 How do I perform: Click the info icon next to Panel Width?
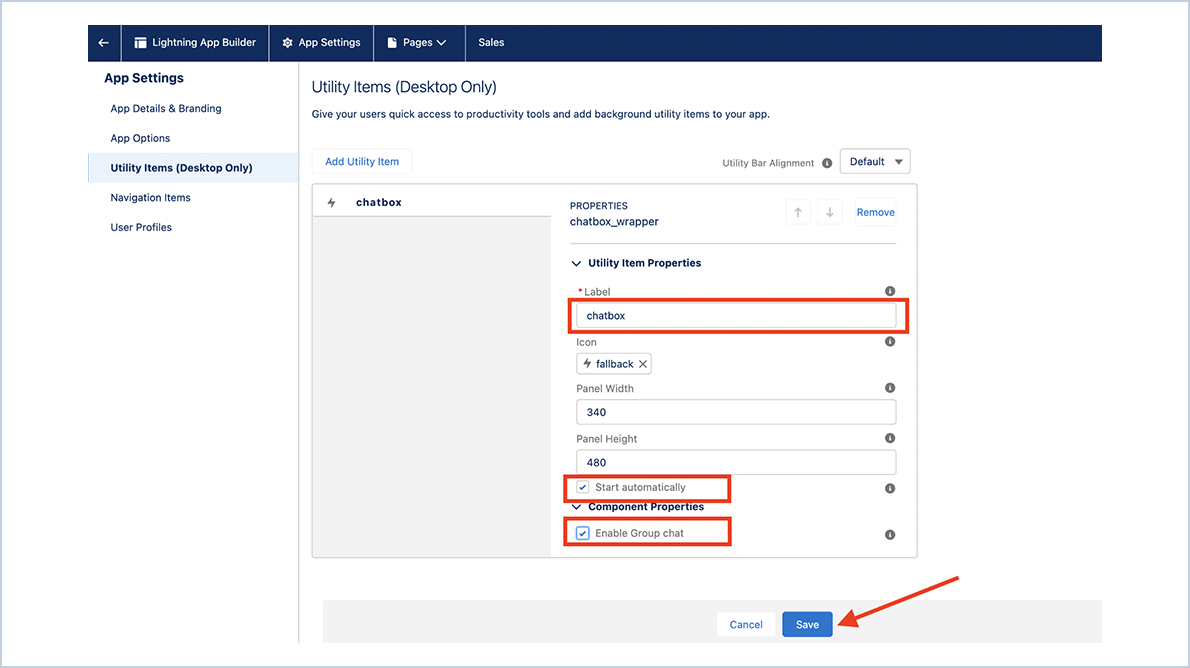point(890,387)
